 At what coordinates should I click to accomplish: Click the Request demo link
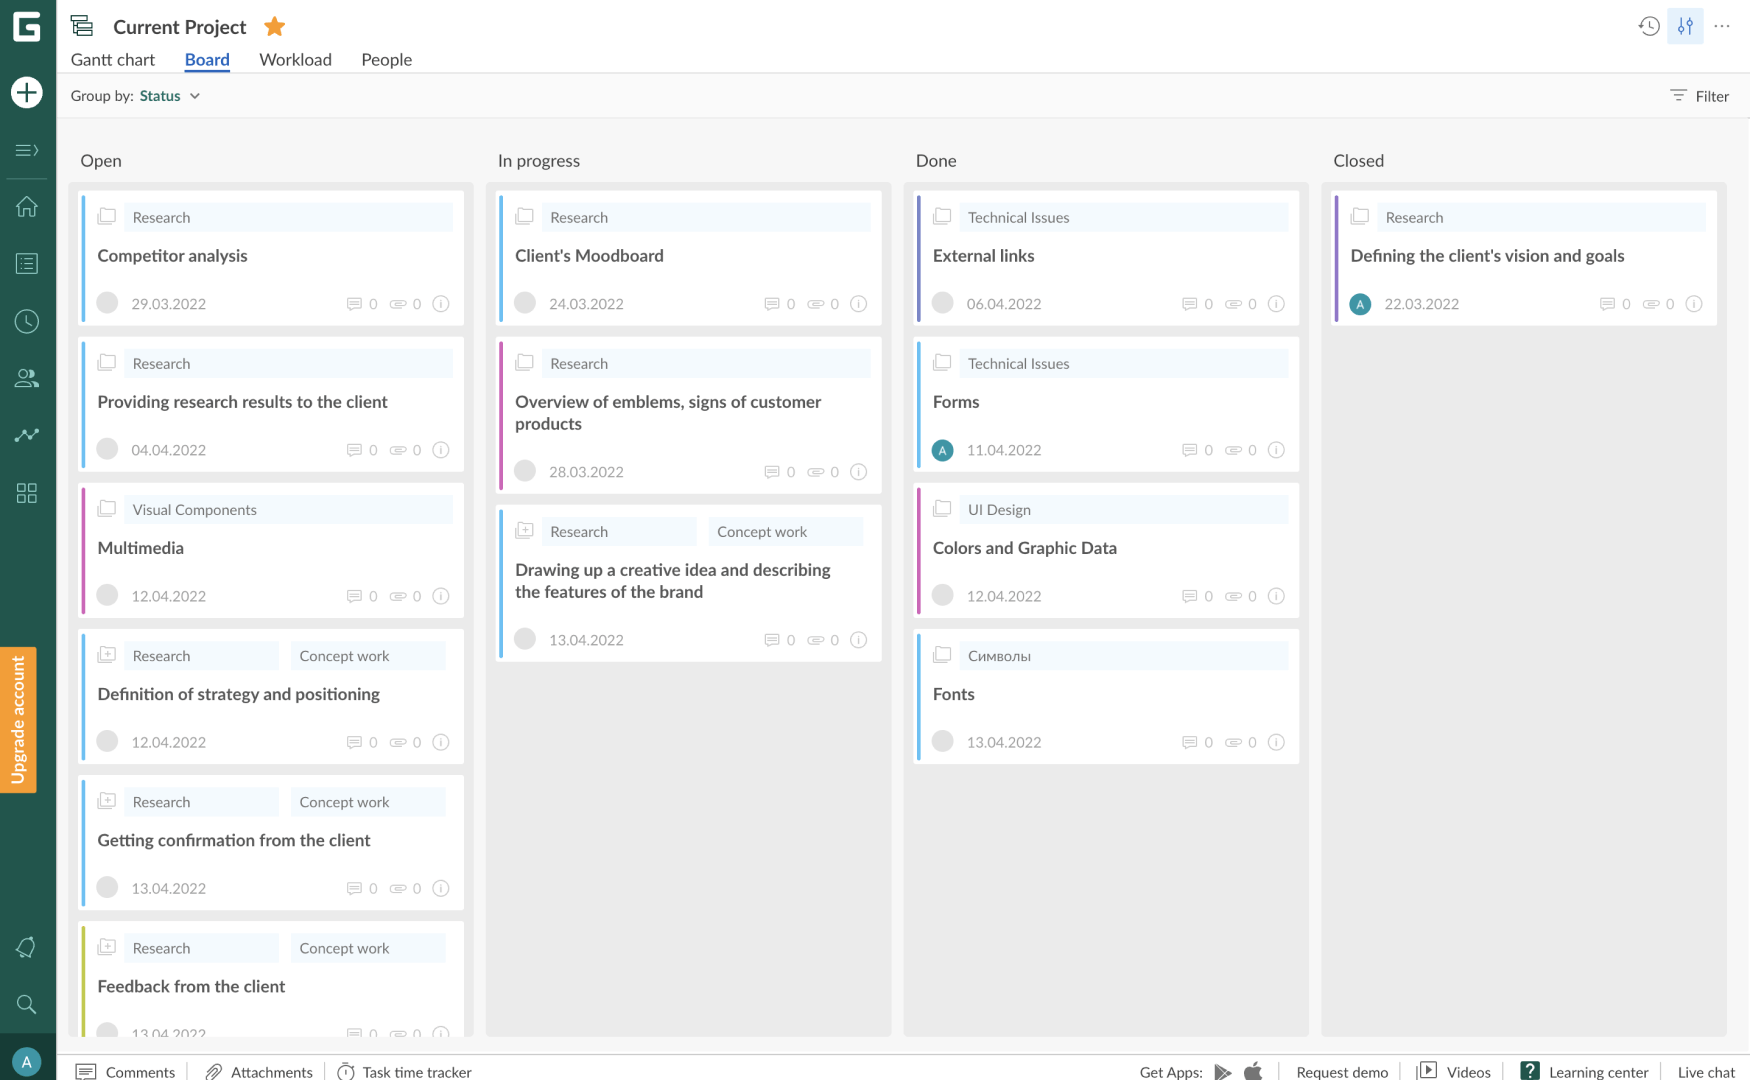coord(1342,1072)
